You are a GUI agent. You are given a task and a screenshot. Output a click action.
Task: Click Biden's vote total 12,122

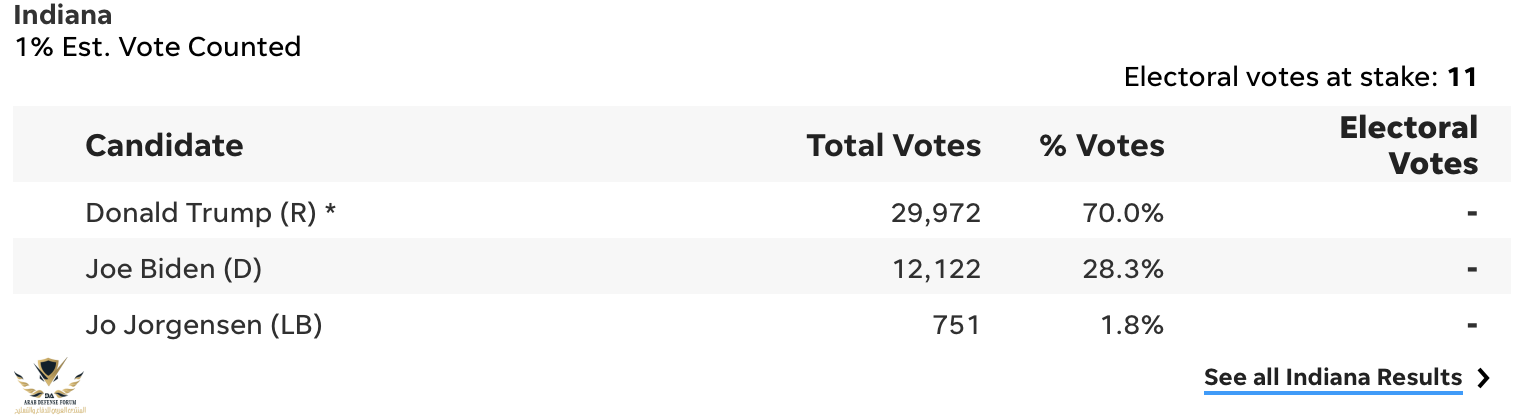937,270
